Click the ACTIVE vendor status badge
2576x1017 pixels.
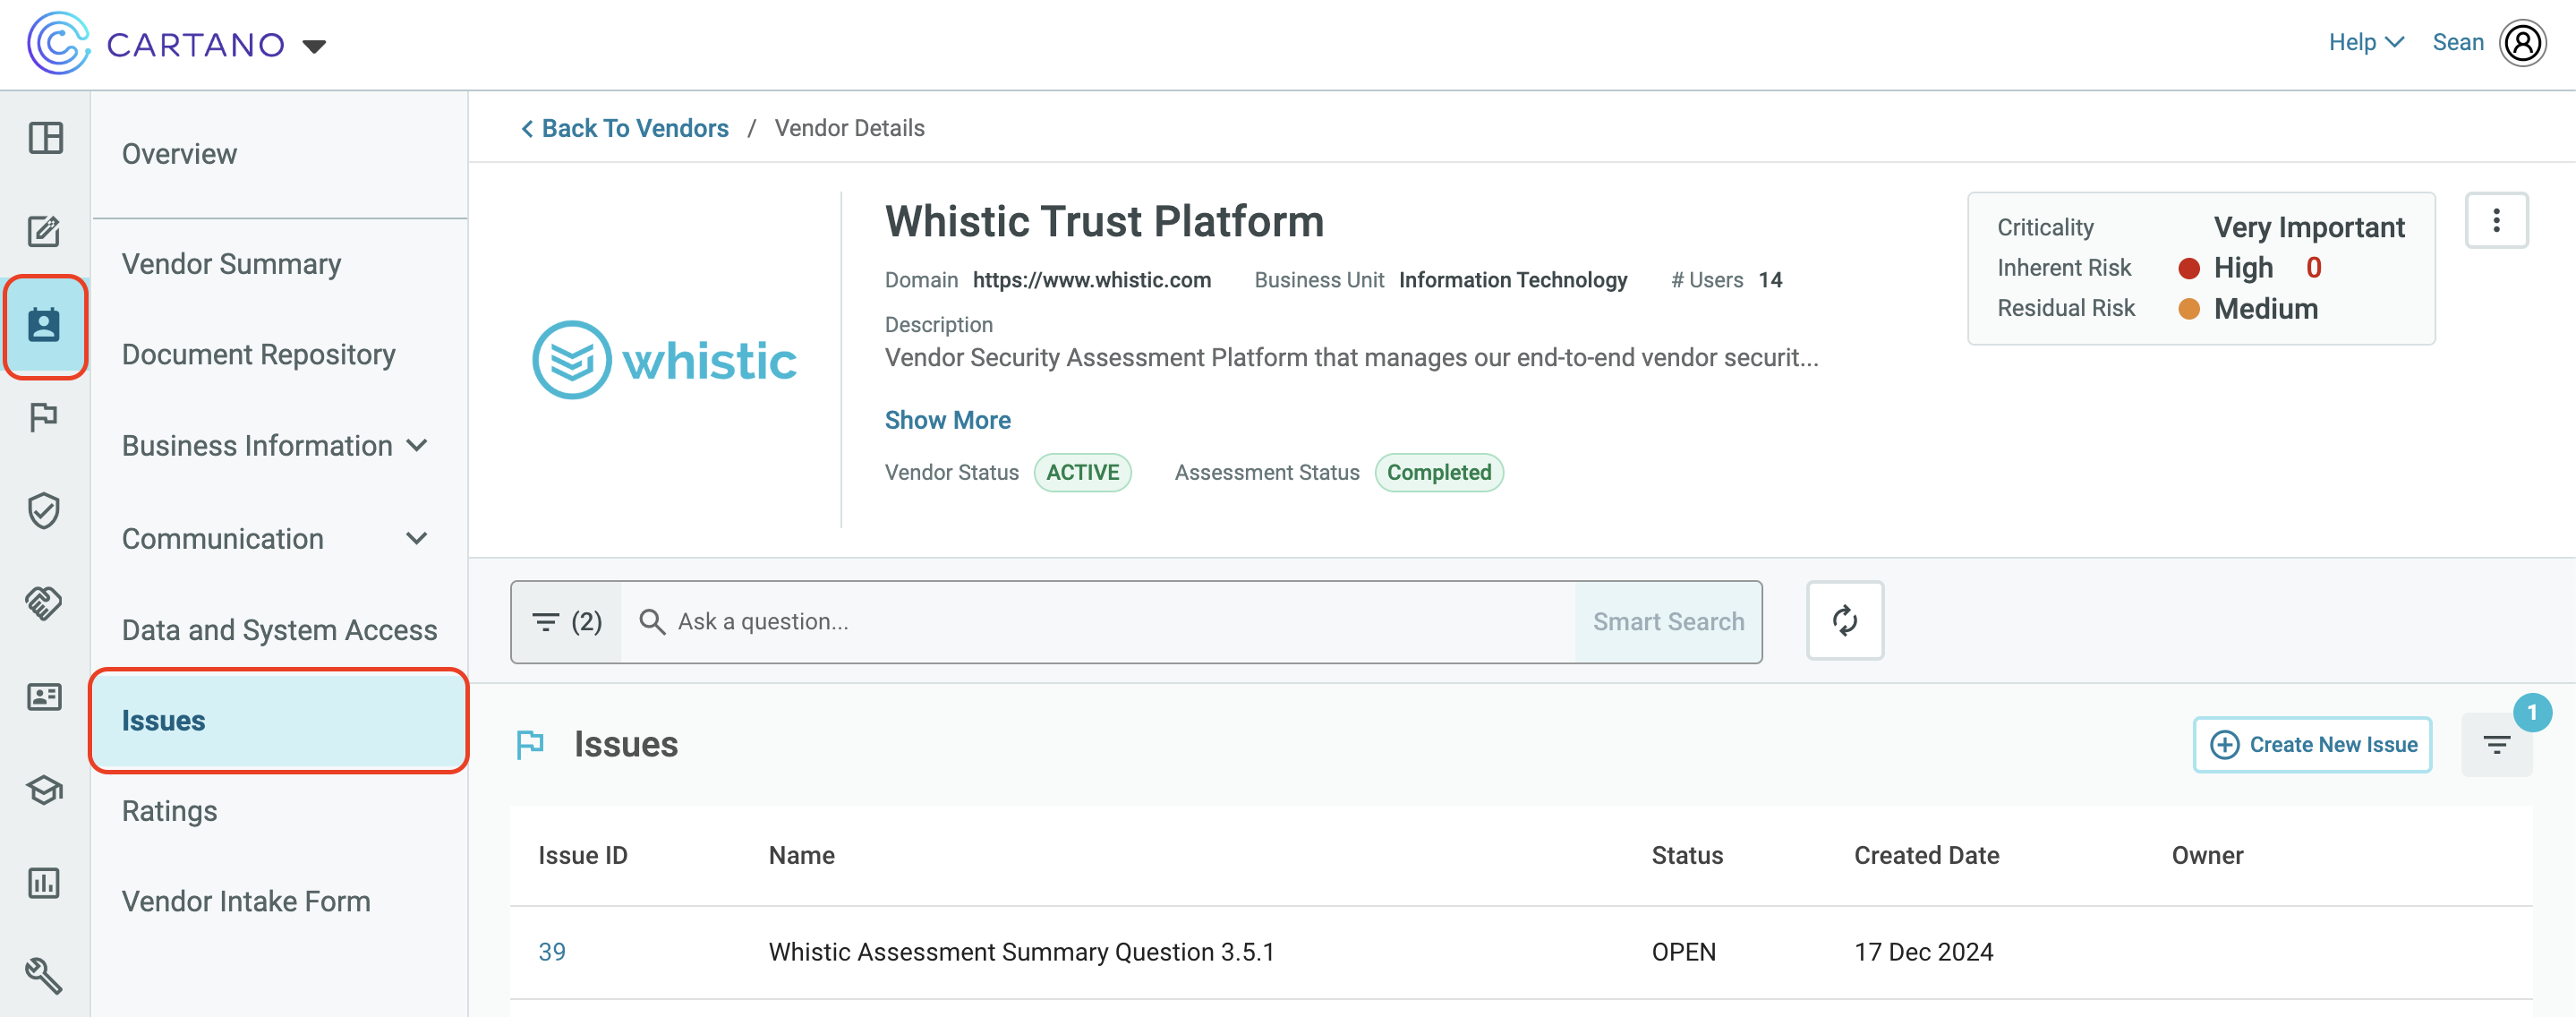[1082, 472]
